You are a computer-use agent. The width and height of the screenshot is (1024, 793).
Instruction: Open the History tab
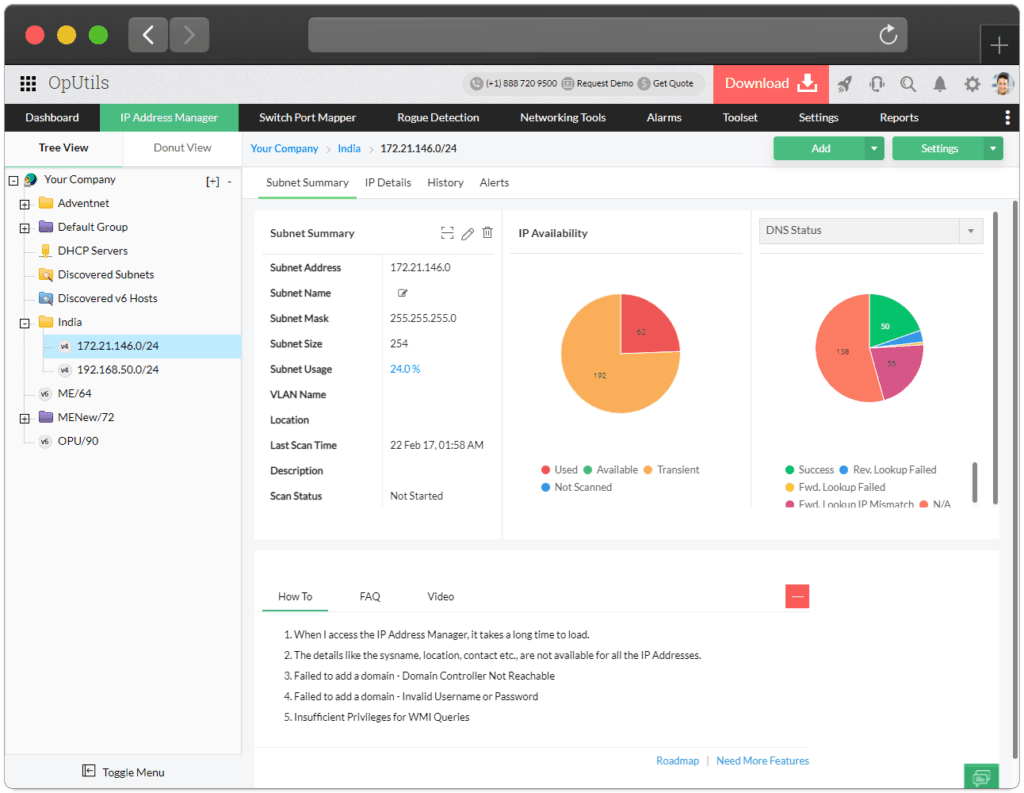[445, 183]
